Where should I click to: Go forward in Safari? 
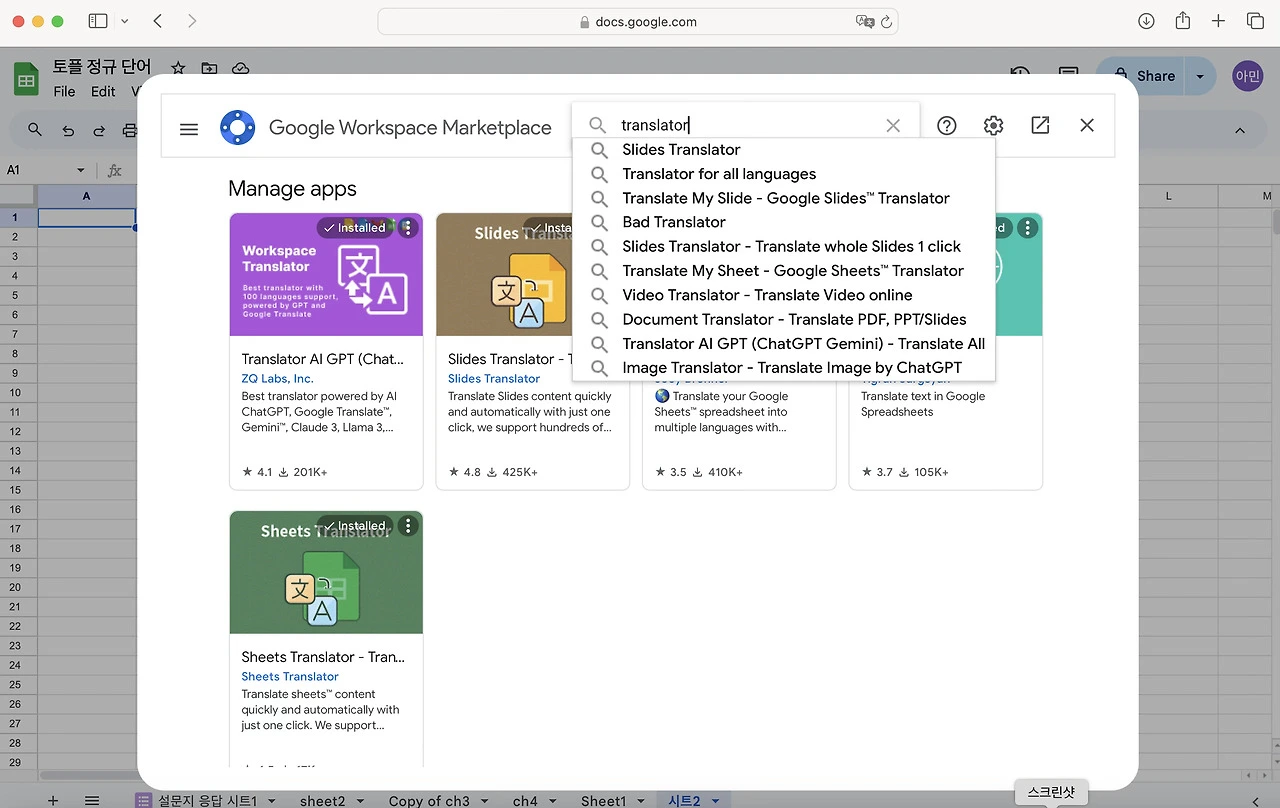[192, 21]
